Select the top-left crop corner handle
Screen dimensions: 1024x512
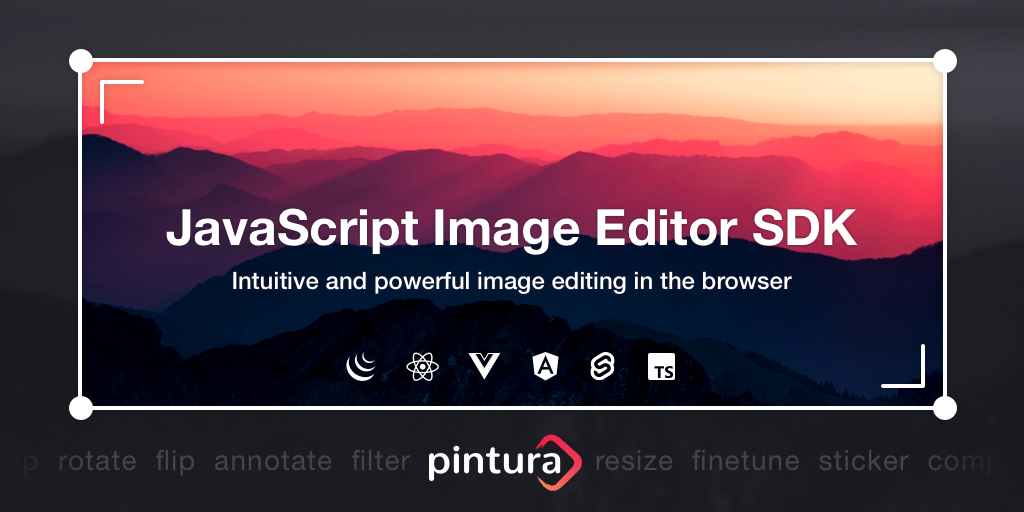81,61
